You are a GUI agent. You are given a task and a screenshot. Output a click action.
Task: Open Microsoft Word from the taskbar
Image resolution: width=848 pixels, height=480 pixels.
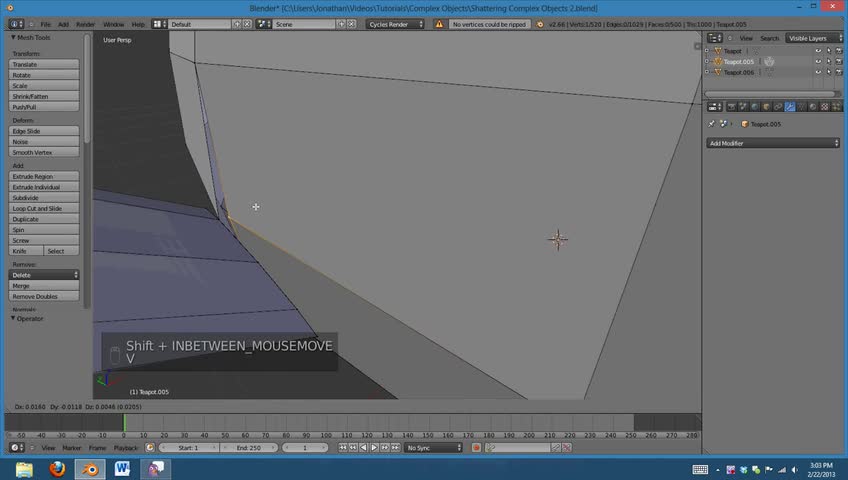pyautogui.click(x=122, y=469)
